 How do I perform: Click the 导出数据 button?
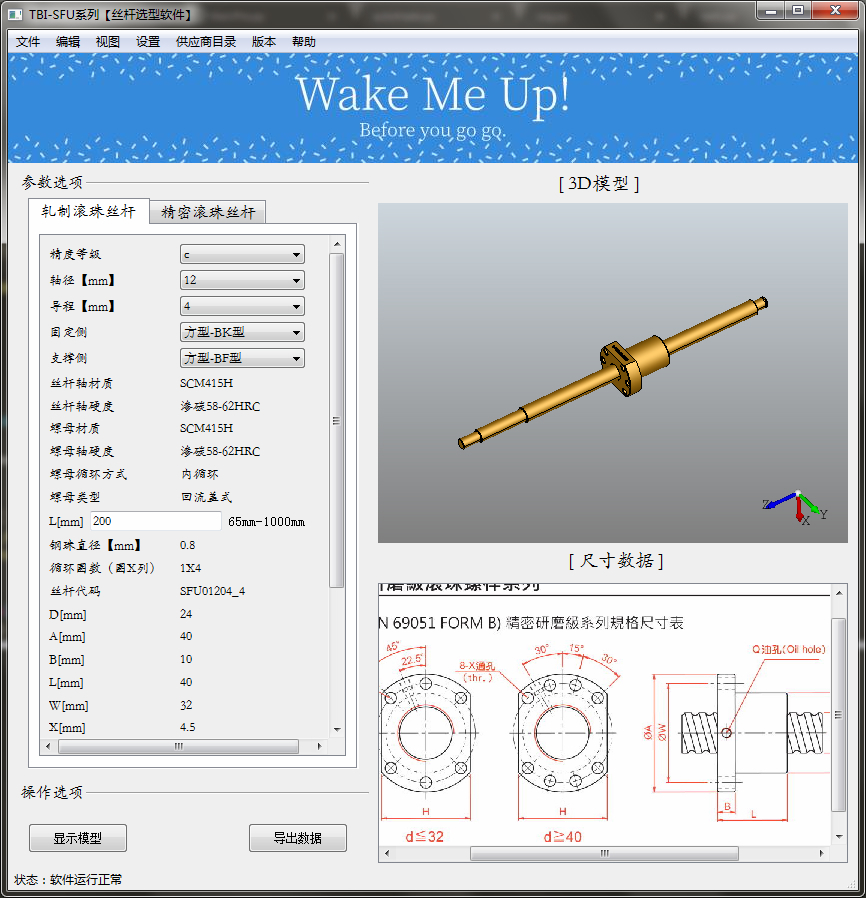(x=297, y=838)
